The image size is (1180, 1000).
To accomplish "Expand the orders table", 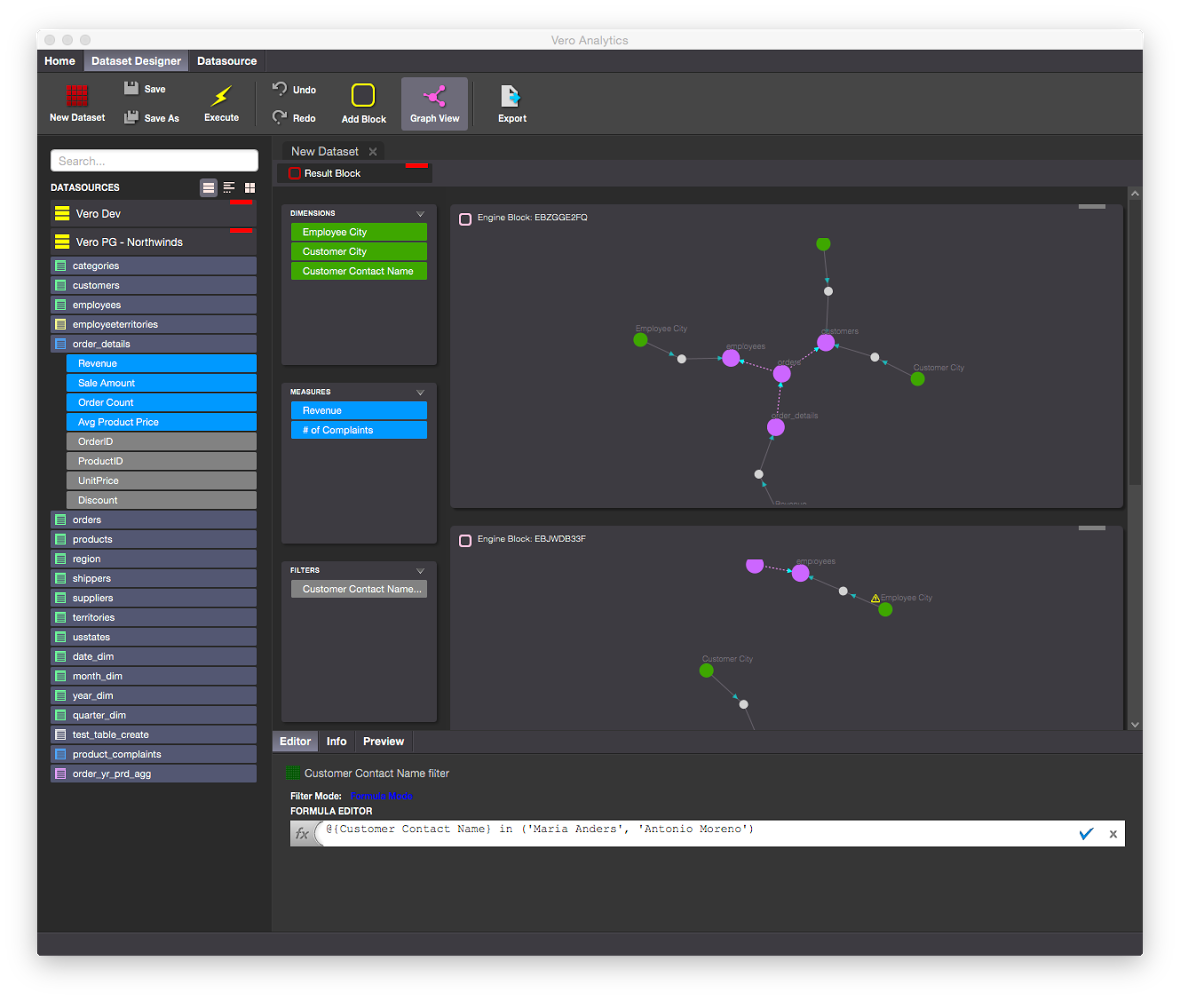I will [154, 520].
